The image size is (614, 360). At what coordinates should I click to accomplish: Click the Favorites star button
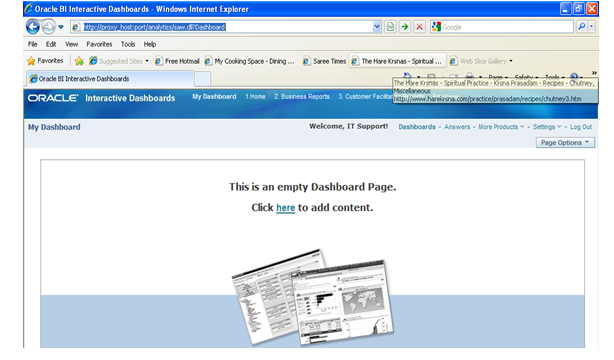point(45,61)
